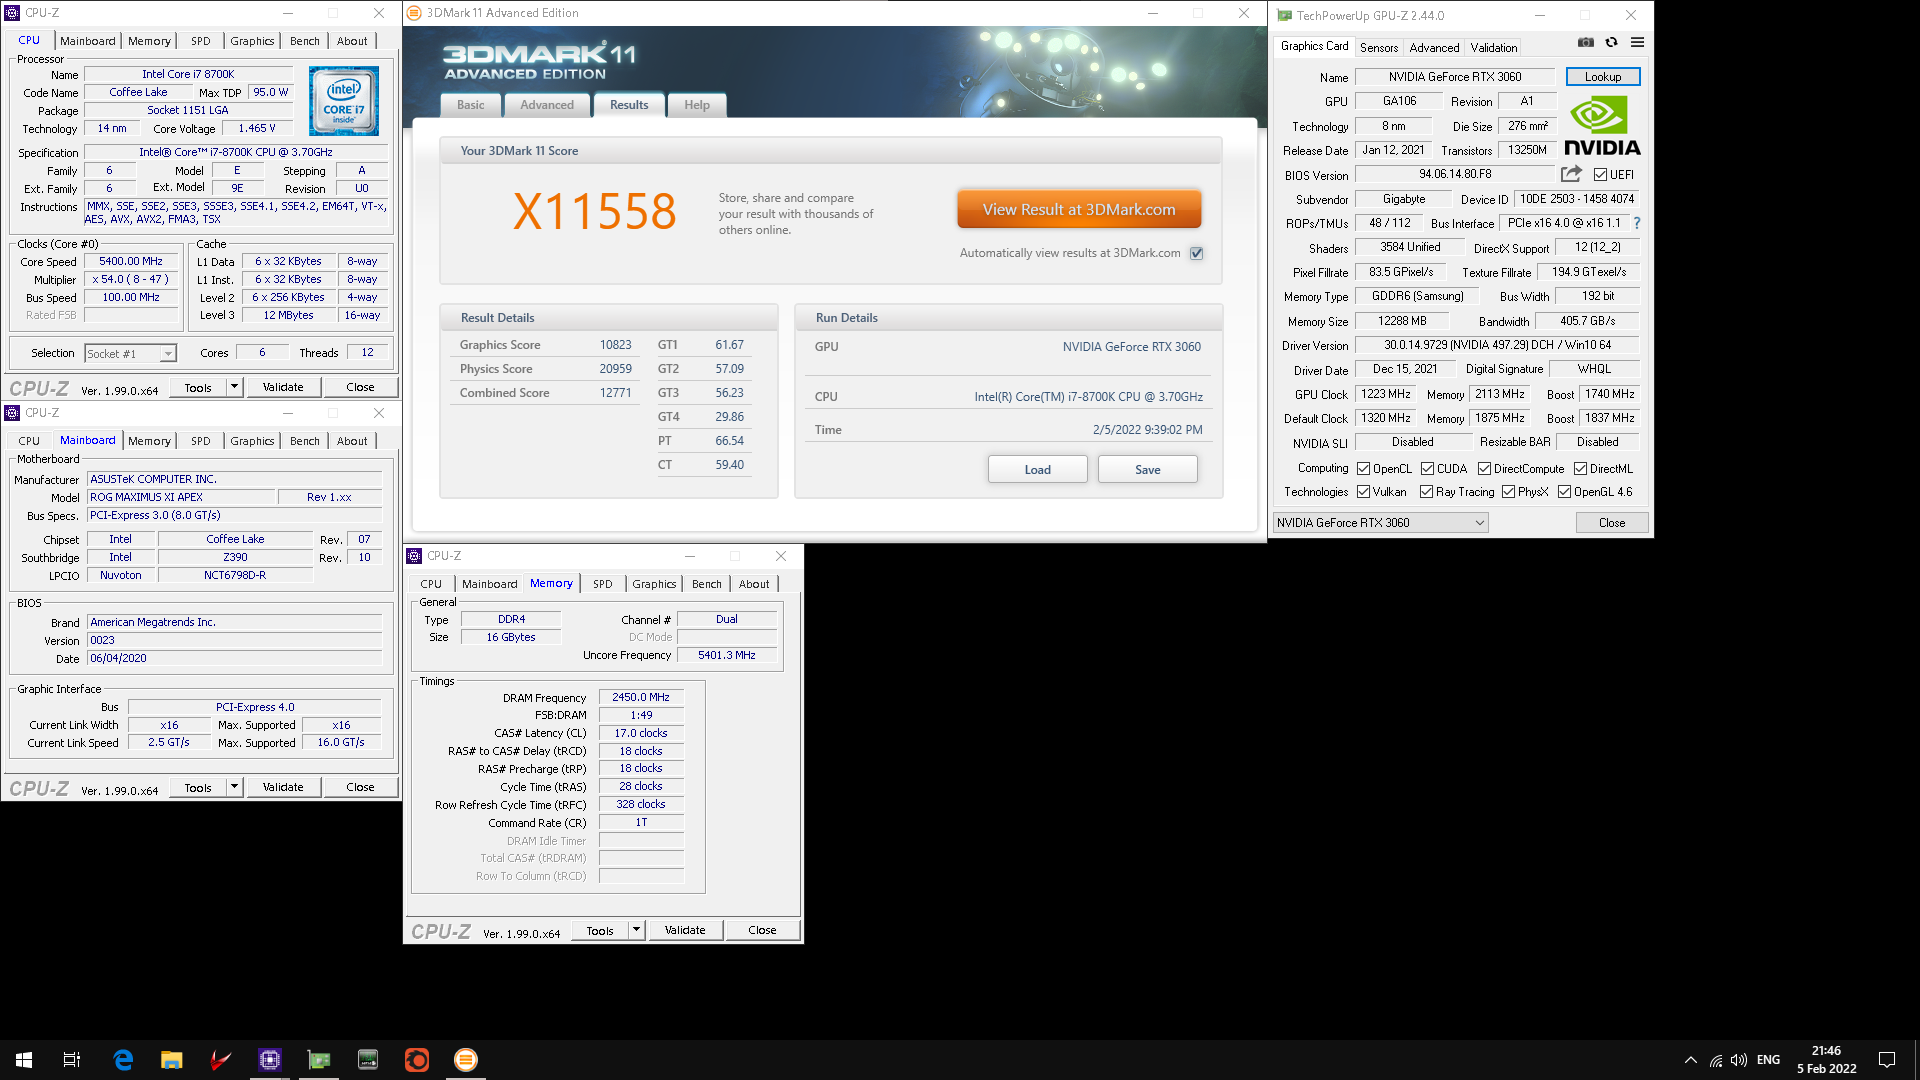This screenshot has width=1920, height=1080.
Task: Click the 3DMark 11 title bar icon
Action: (414, 13)
